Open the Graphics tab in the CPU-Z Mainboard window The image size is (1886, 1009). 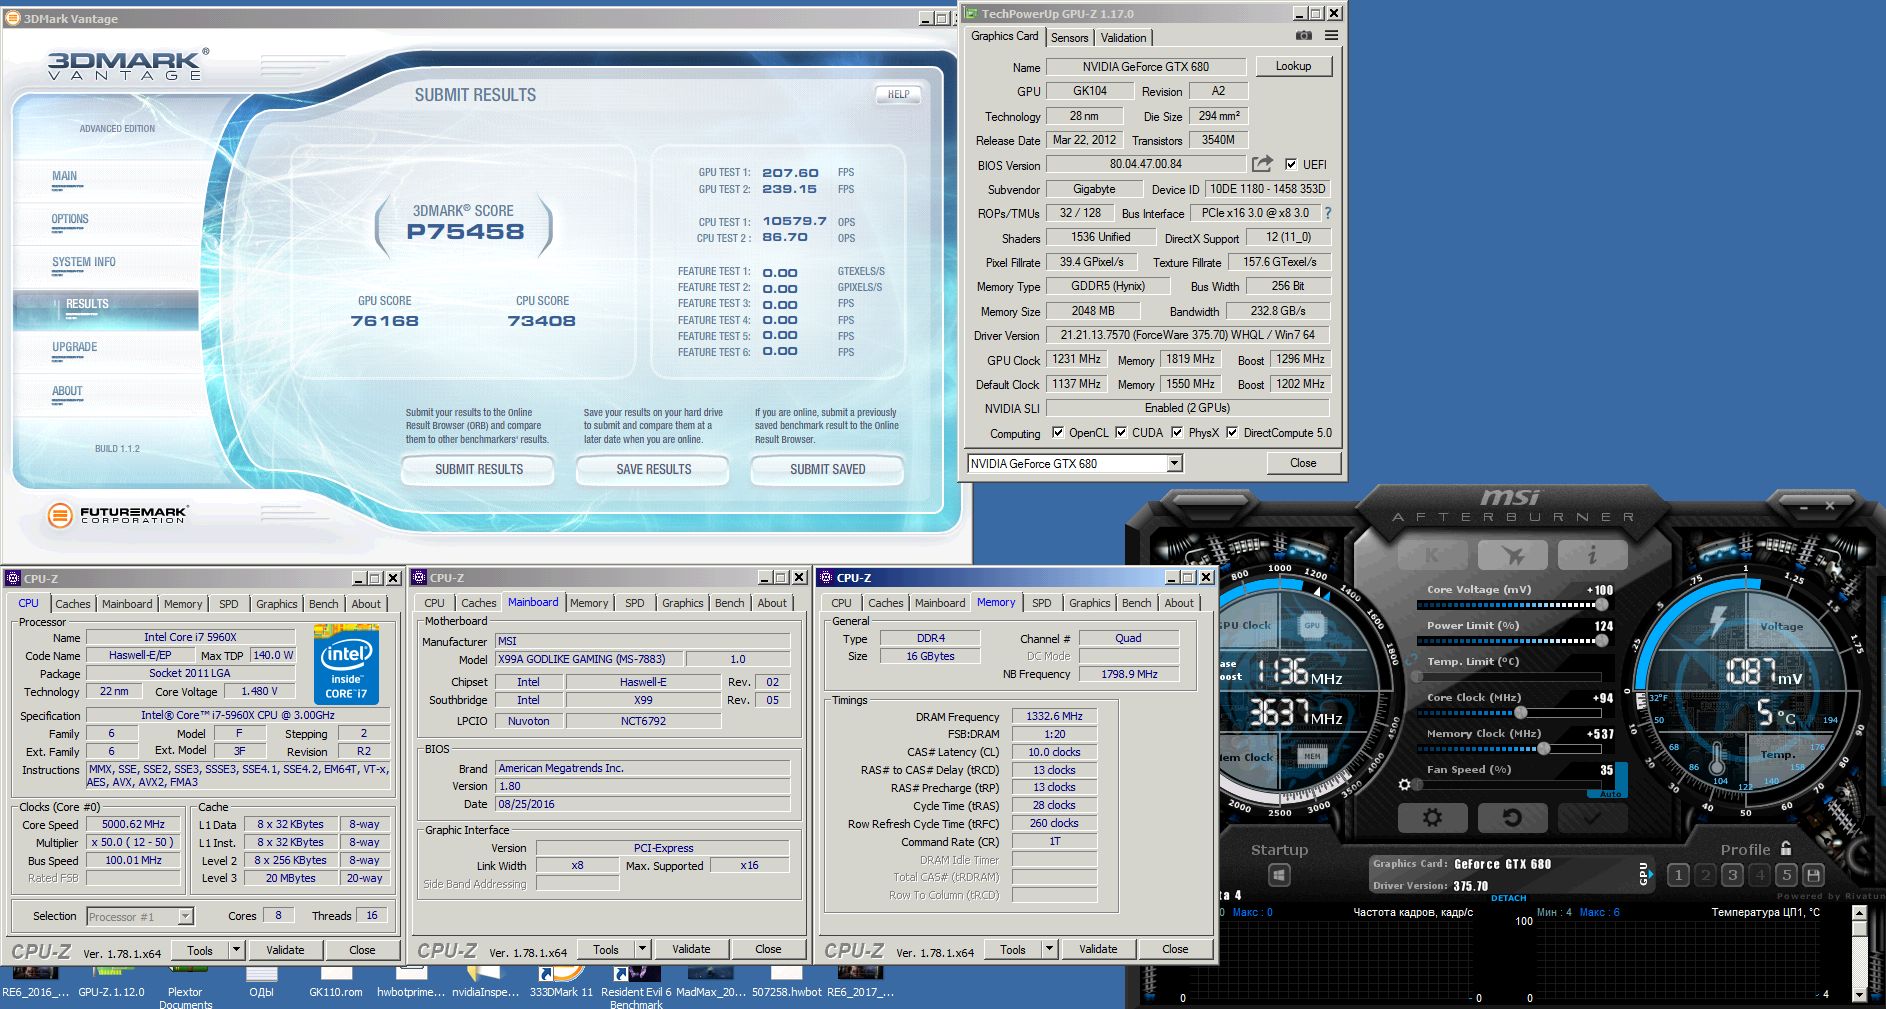click(682, 603)
